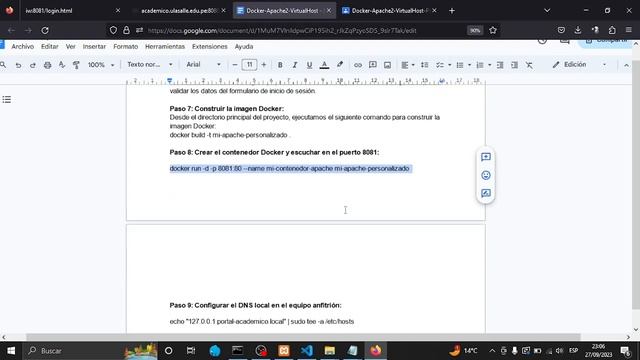This screenshot has width=640, height=360.
Task: Click the Redo icon in toolbar
Action: [x=33, y=65]
